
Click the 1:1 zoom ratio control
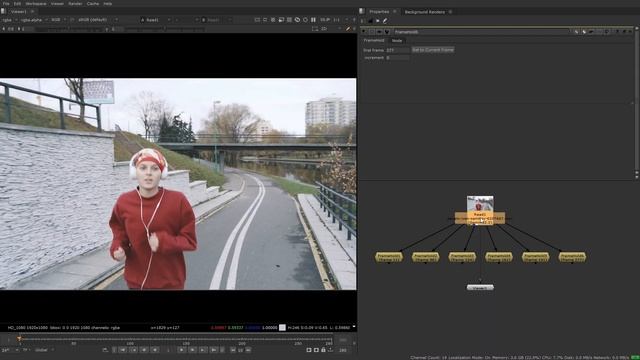pos(336,20)
